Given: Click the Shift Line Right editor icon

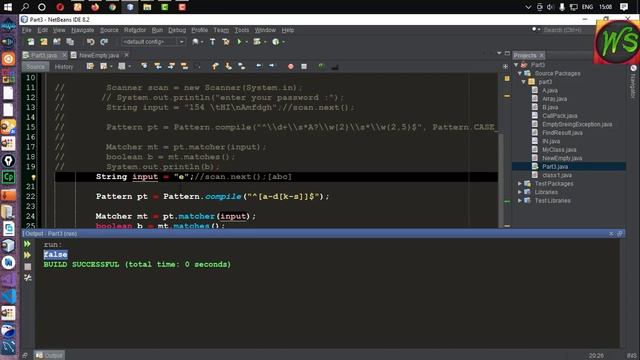Looking at the screenshot, I should coord(272,66).
